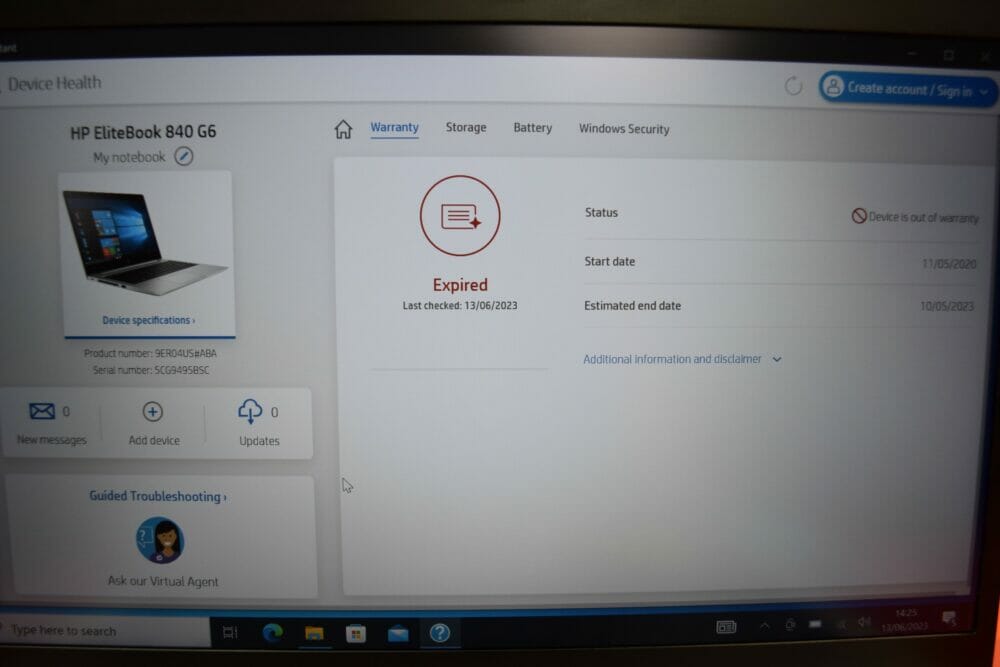Select the Product number text

click(151, 353)
